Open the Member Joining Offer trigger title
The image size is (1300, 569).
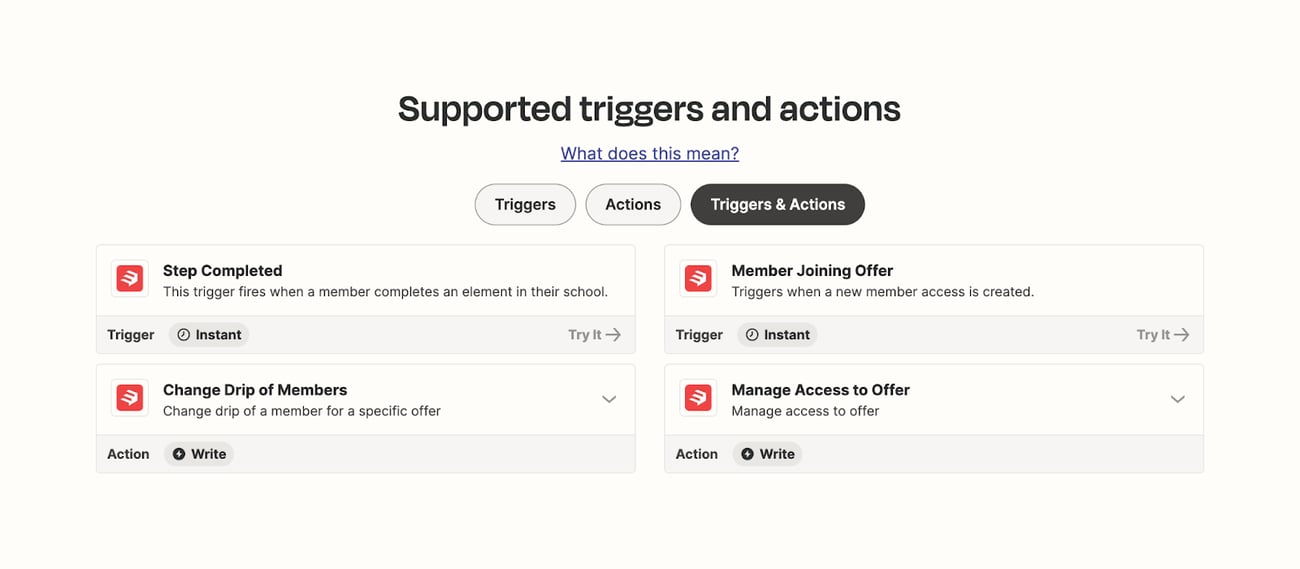(x=812, y=270)
